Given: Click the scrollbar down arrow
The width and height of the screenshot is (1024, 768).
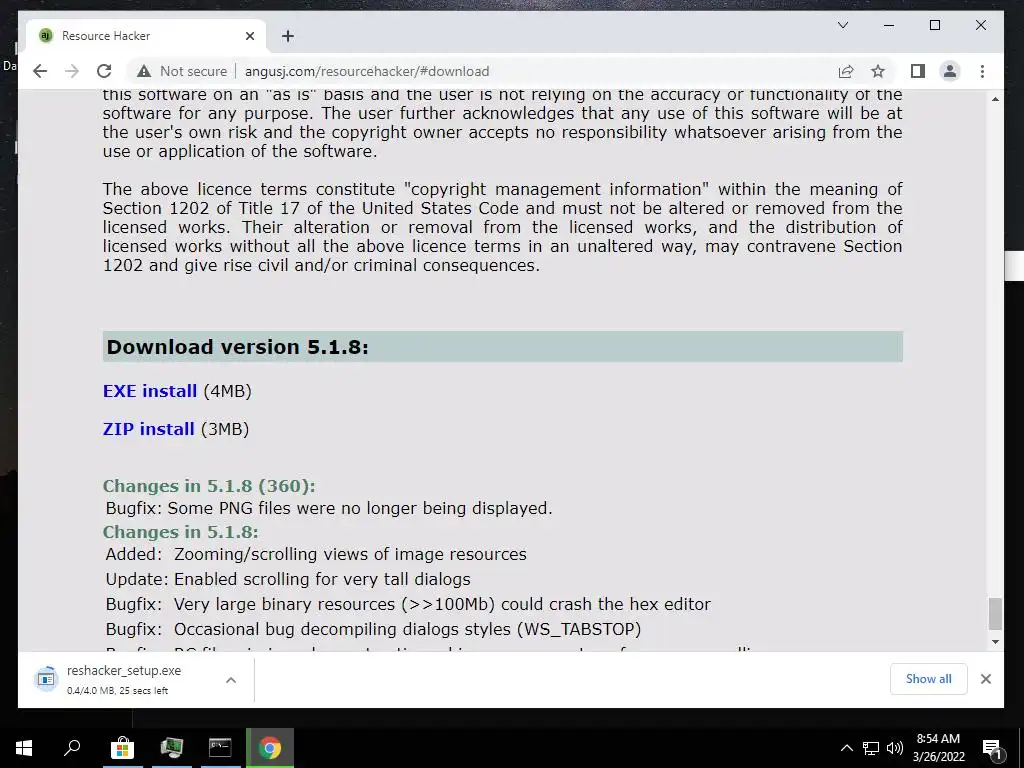Looking at the screenshot, I should click(x=995, y=642).
